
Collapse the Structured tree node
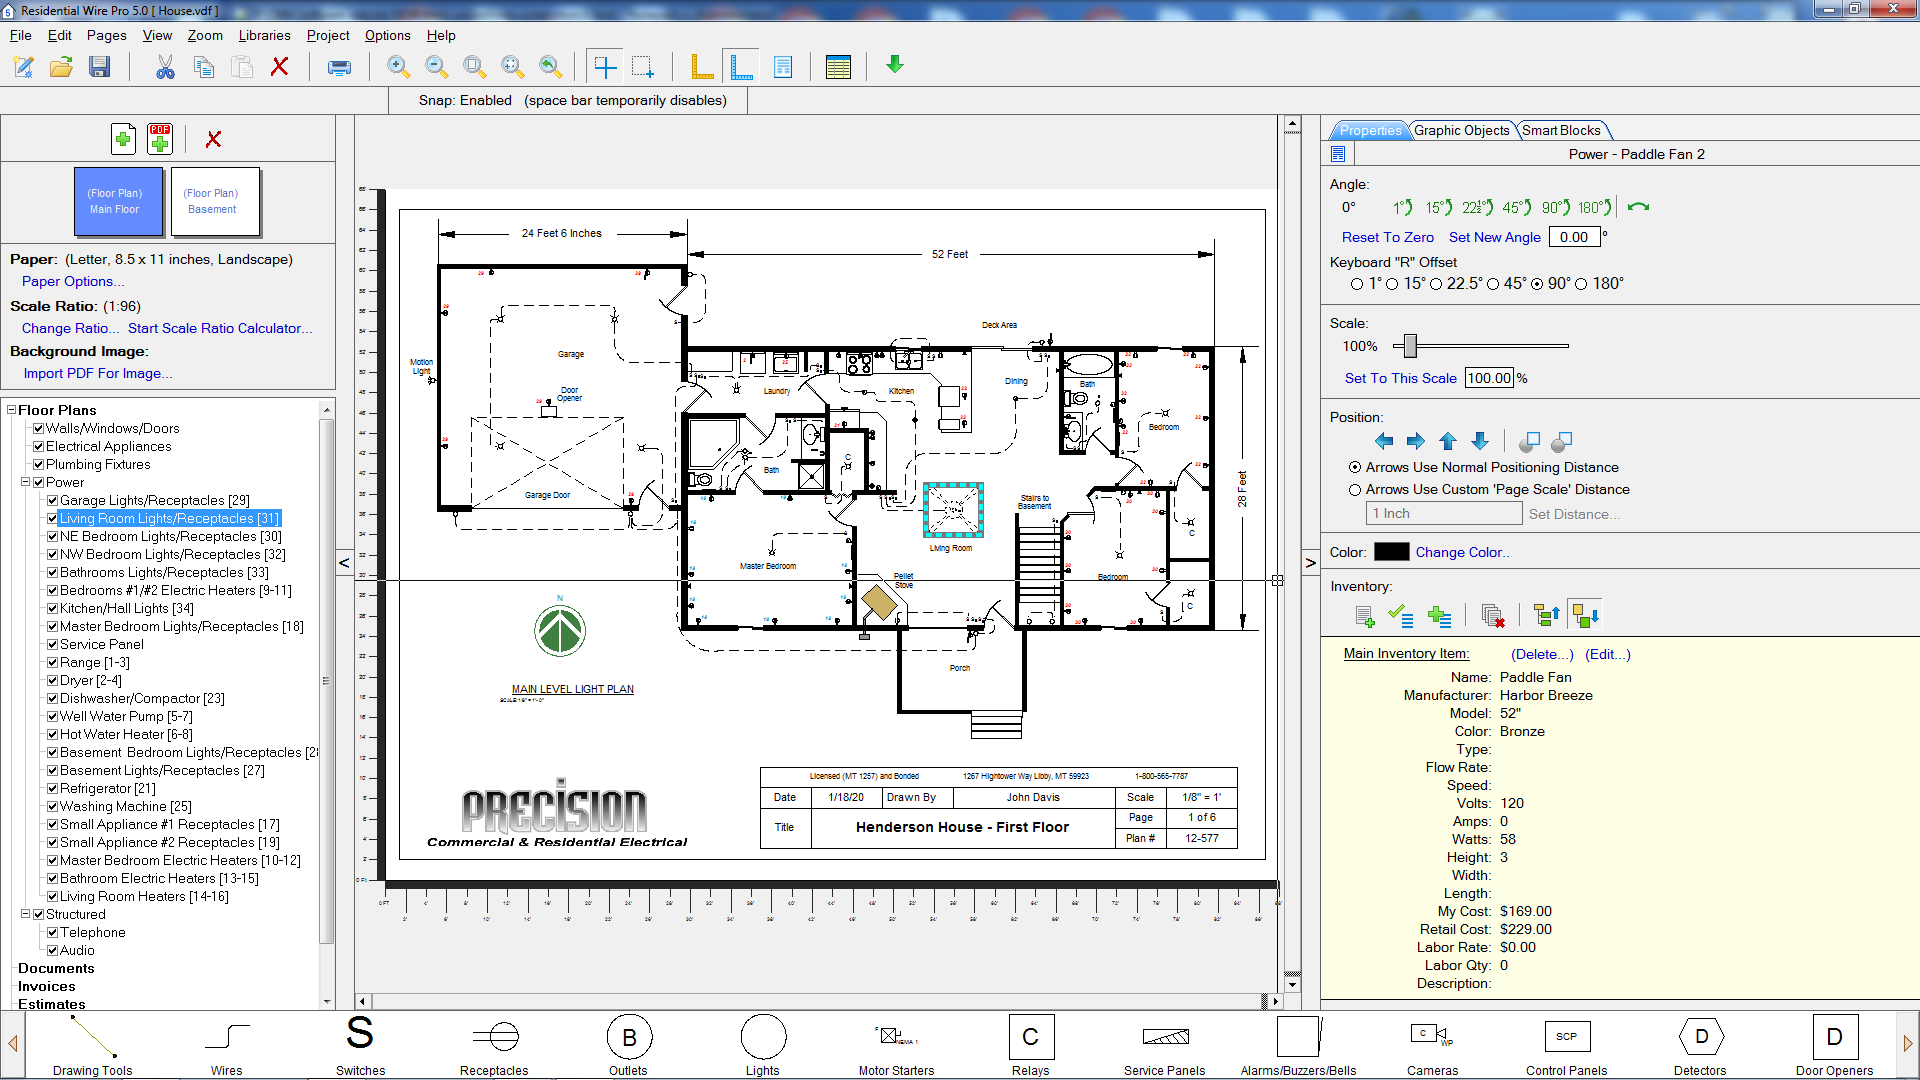click(x=26, y=914)
